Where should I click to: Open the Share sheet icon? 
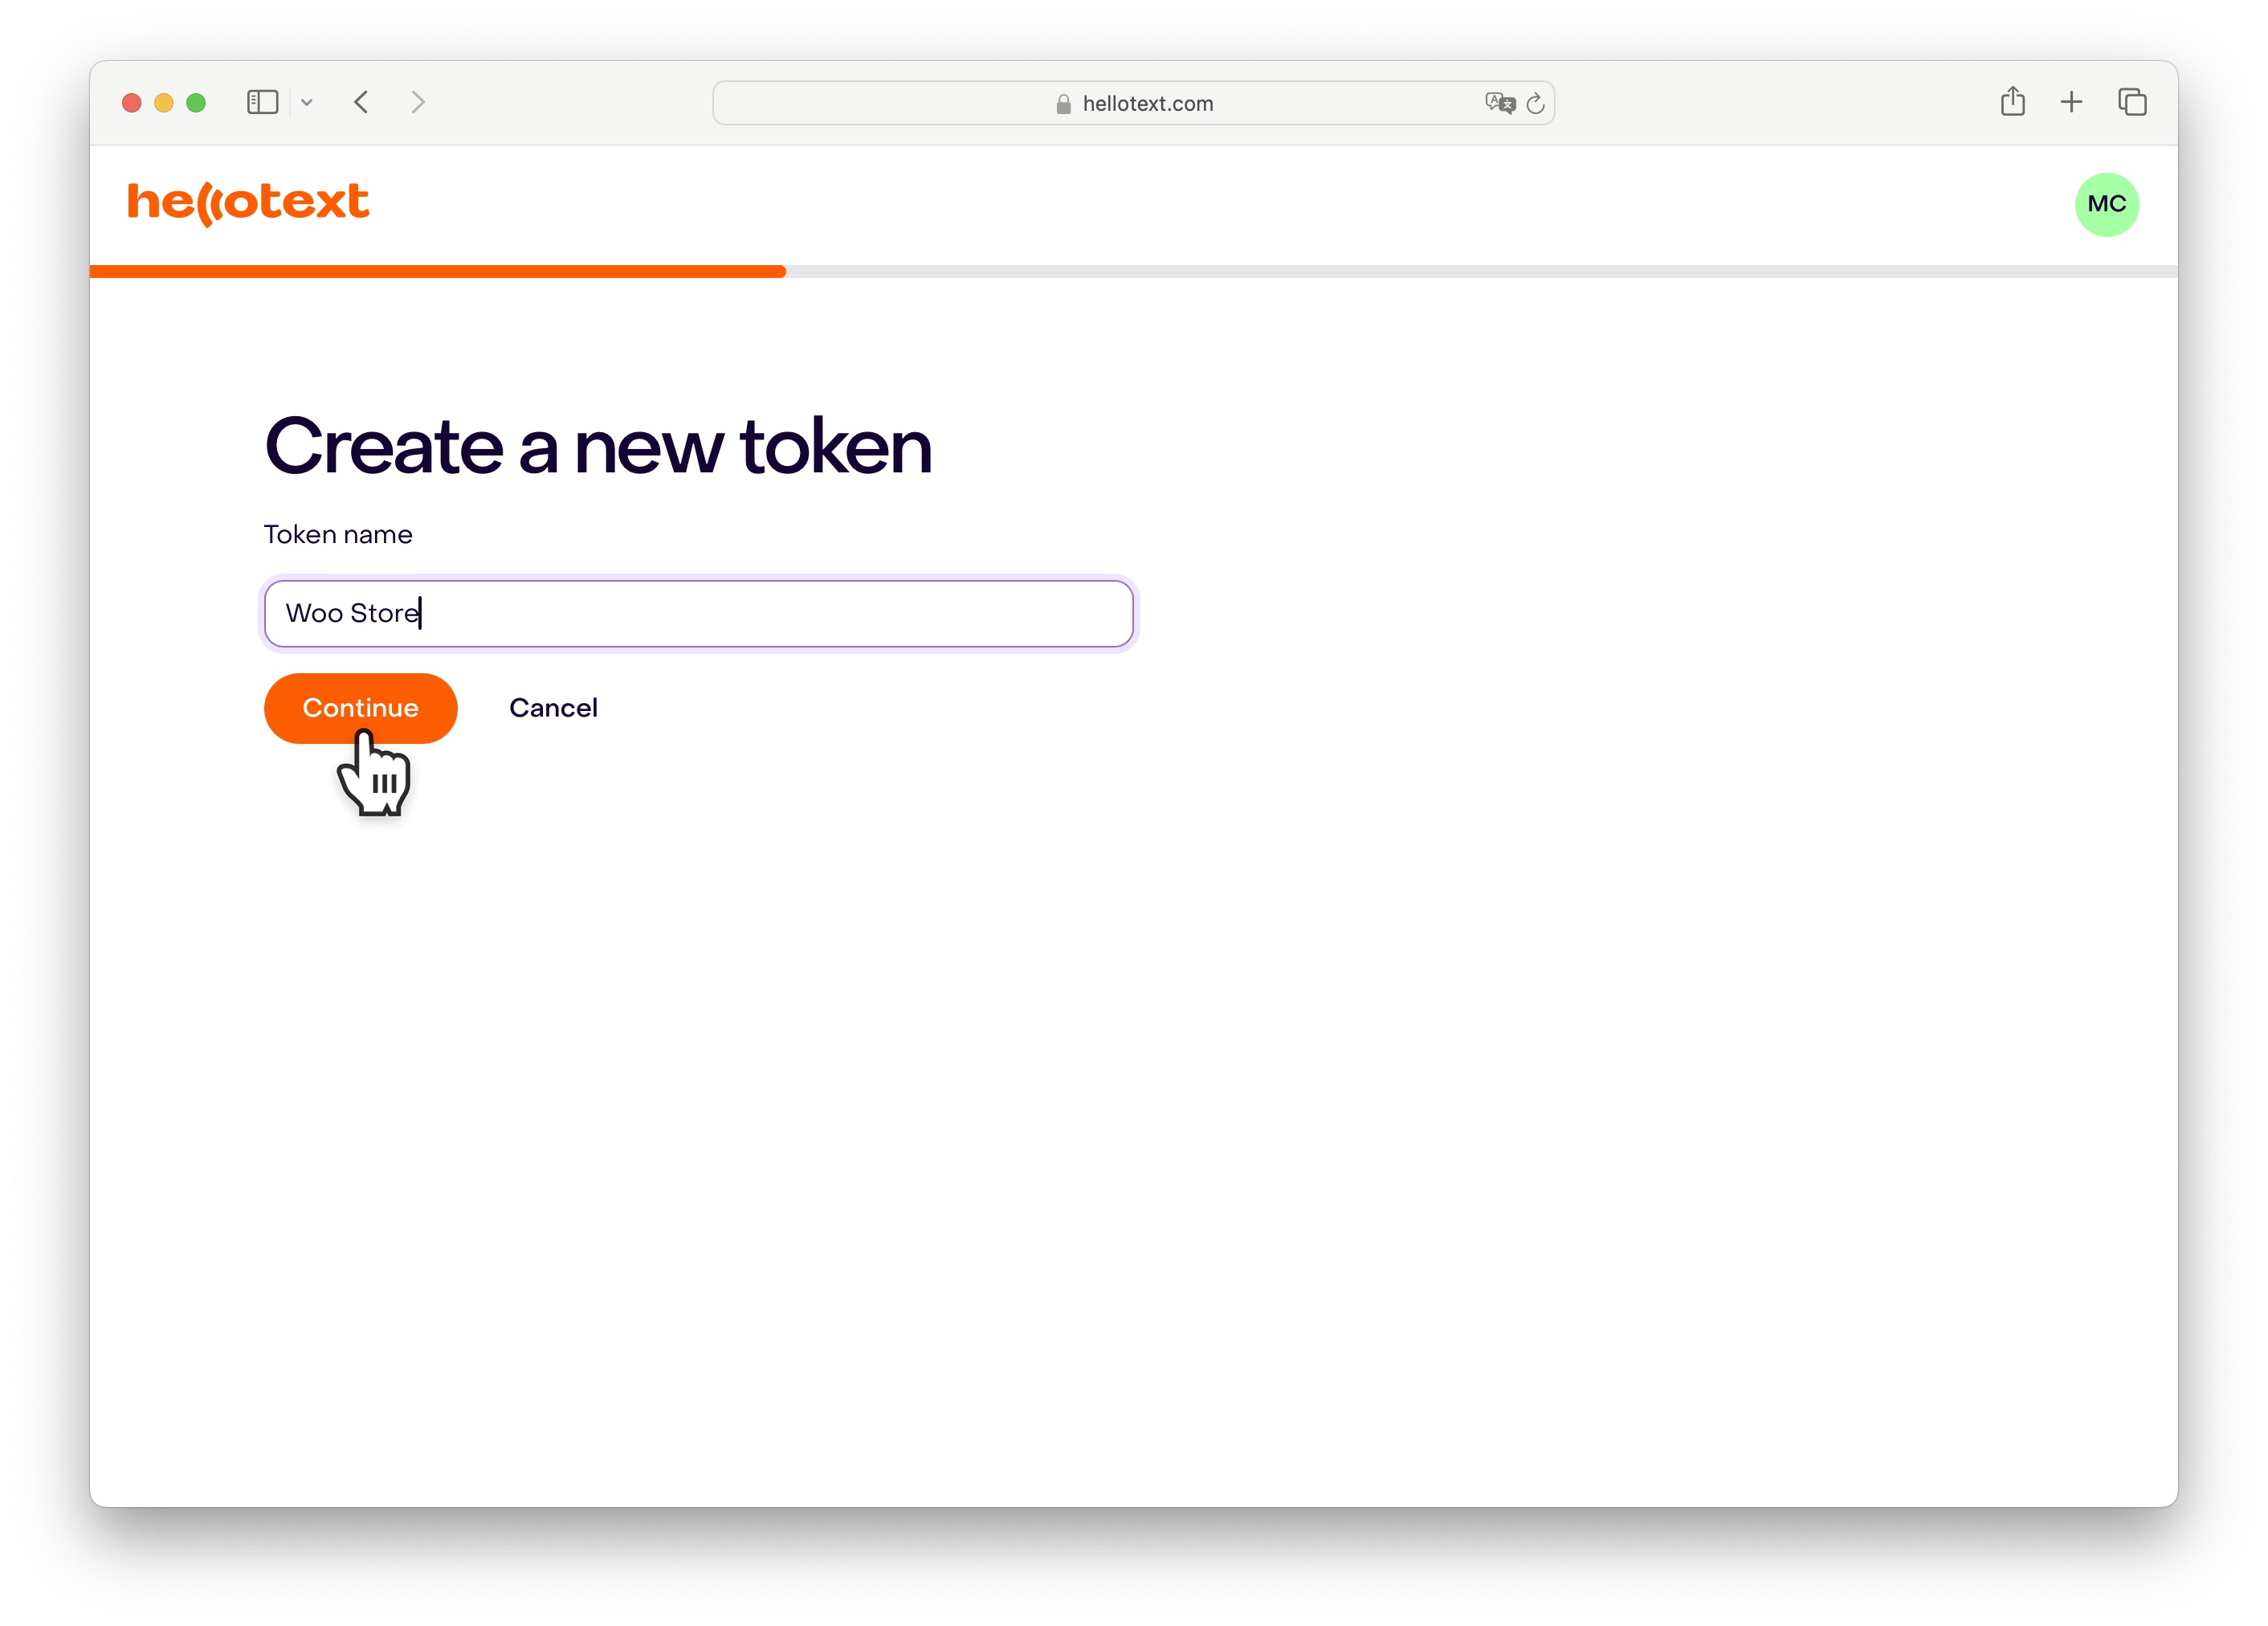2012,101
